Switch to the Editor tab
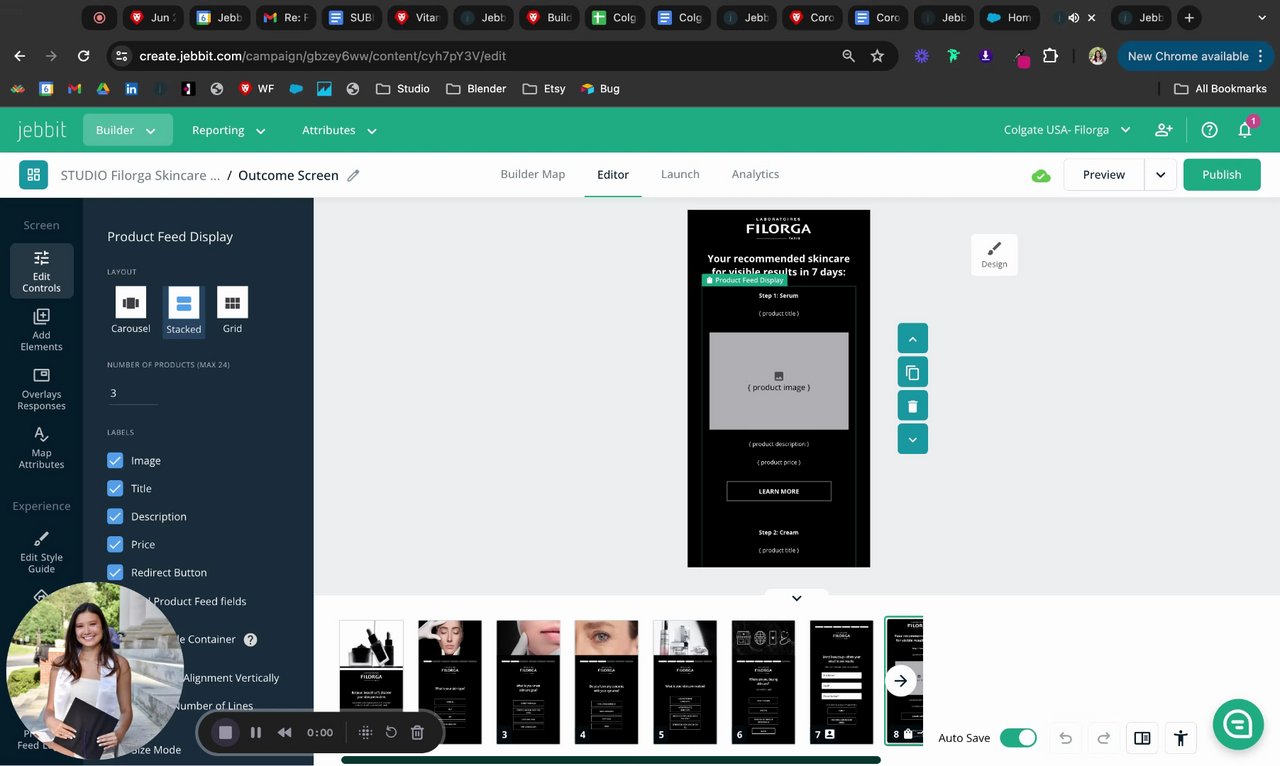The image size is (1280, 766). [613, 174]
